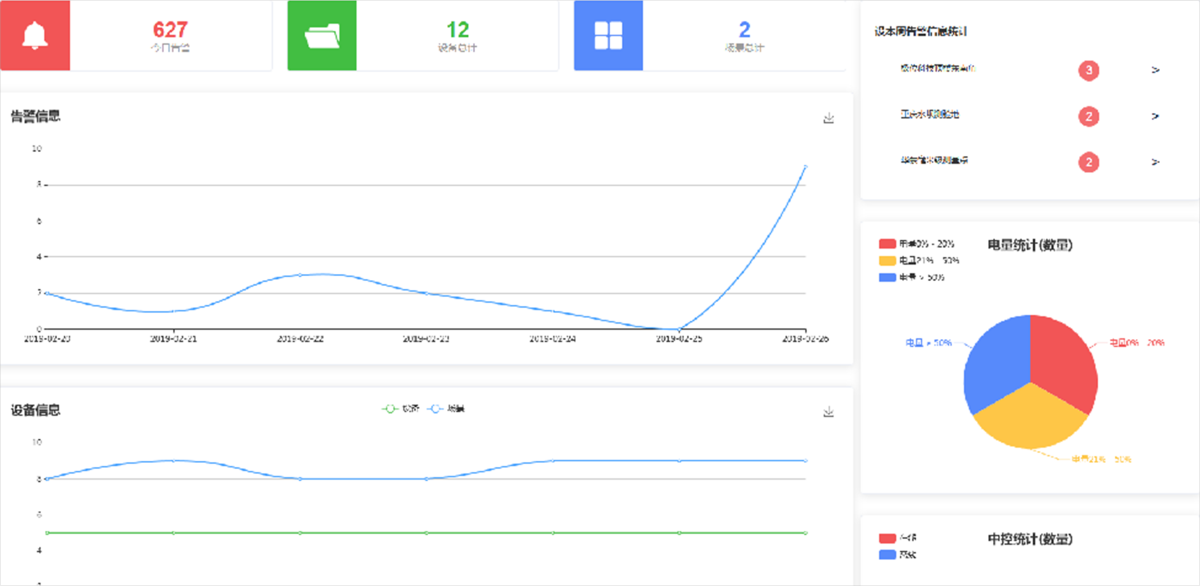Click the green folder icon tile

(322, 35)
